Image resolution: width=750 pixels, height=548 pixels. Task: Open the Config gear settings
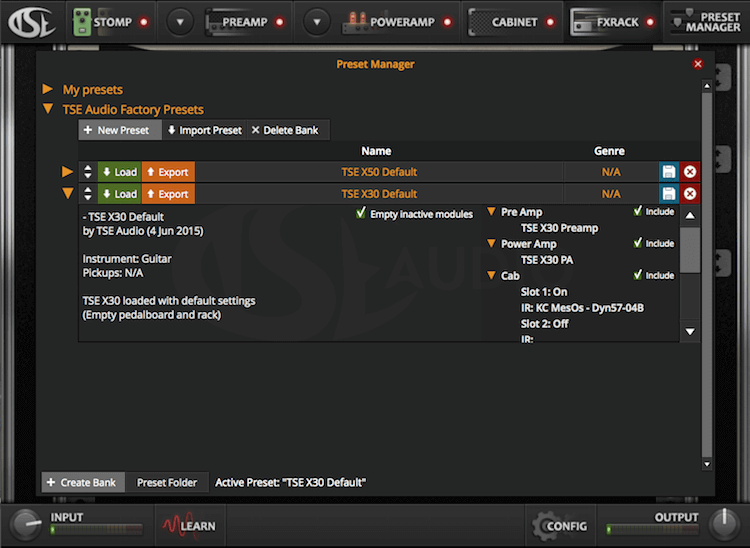pyautogui.click(x=560, y=526)
